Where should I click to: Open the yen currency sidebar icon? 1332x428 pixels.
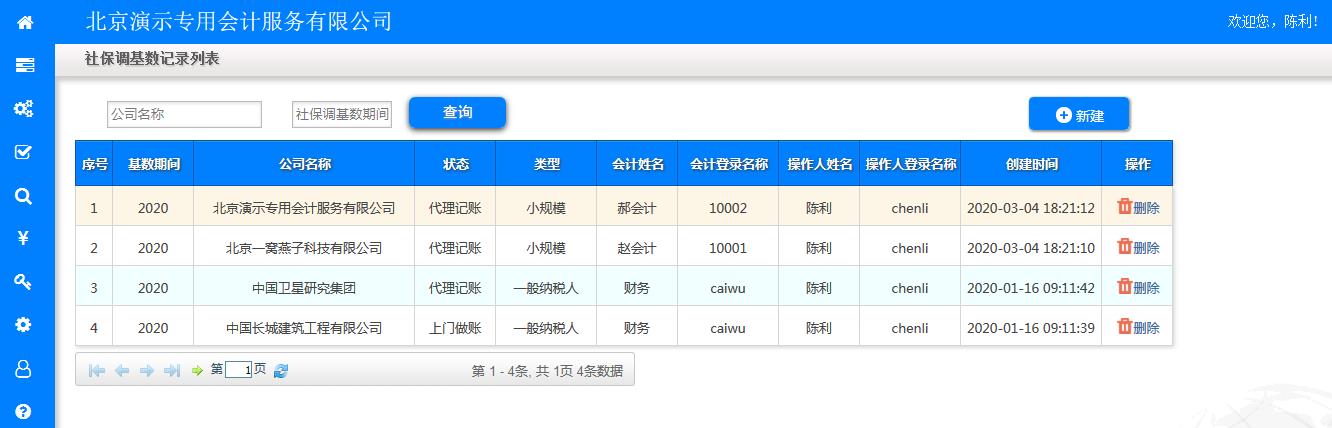pyautogui.click(x=23, y=238)
